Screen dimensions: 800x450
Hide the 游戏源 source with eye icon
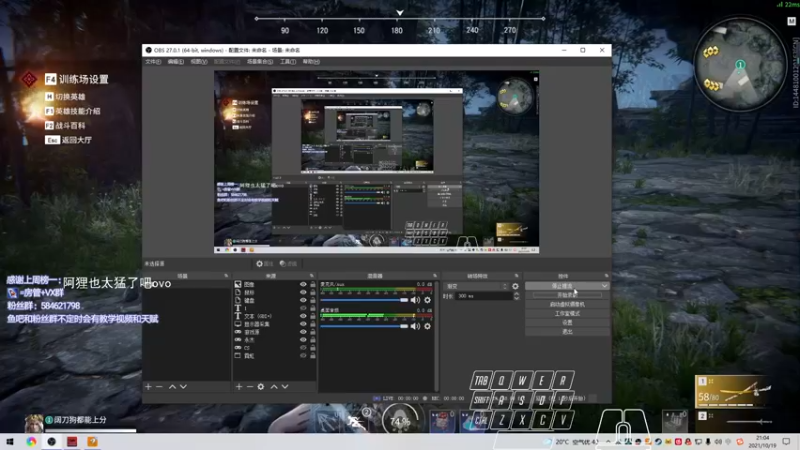tap(303, 332)
